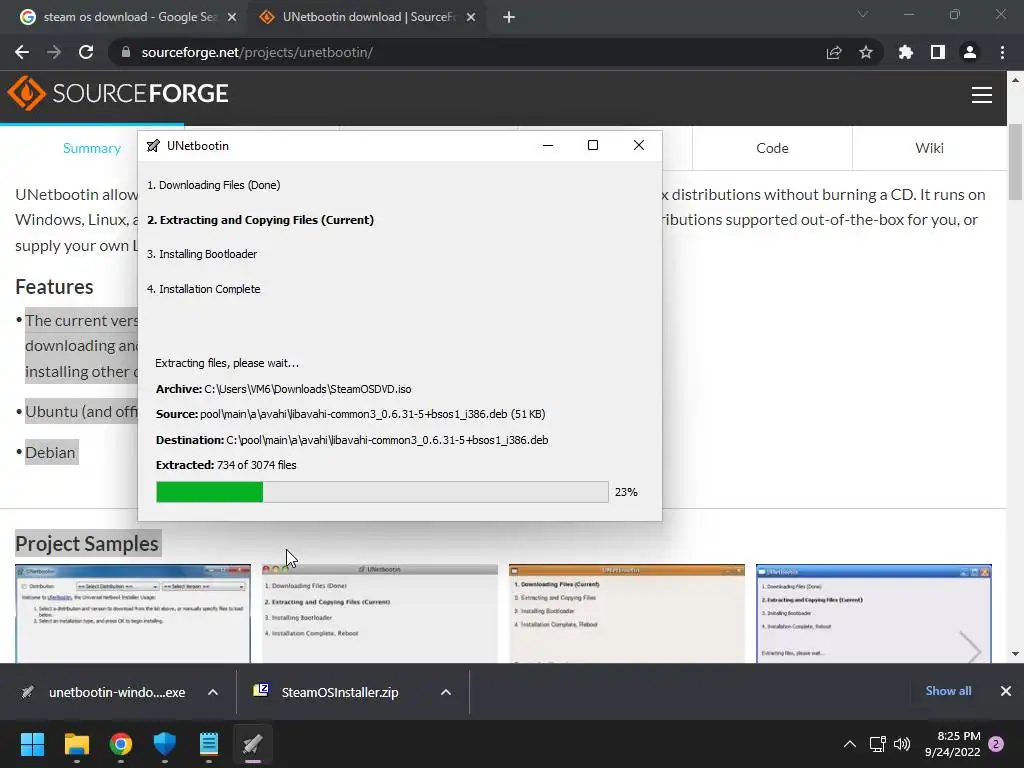
Task: Minimize the UNetbootin window
Action: coord(548,146)
